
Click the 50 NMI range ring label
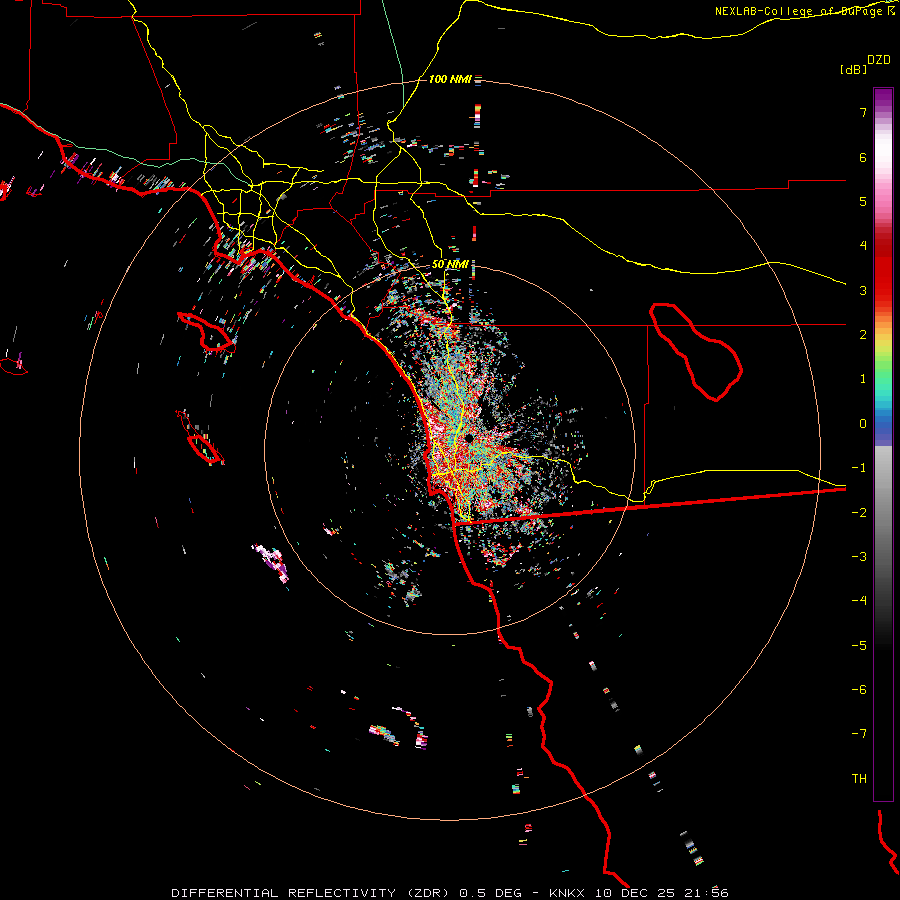click(450, 264)
